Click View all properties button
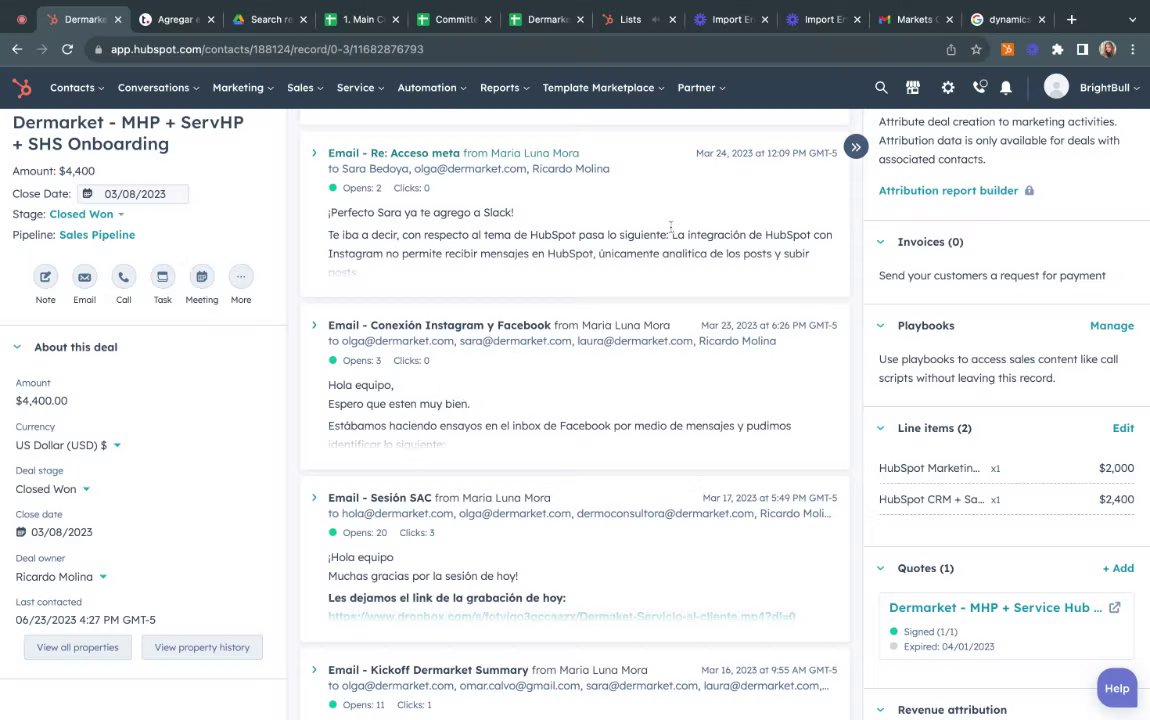Image resolution: width=1150 pixels, height=720 pixels. point(78,647)
